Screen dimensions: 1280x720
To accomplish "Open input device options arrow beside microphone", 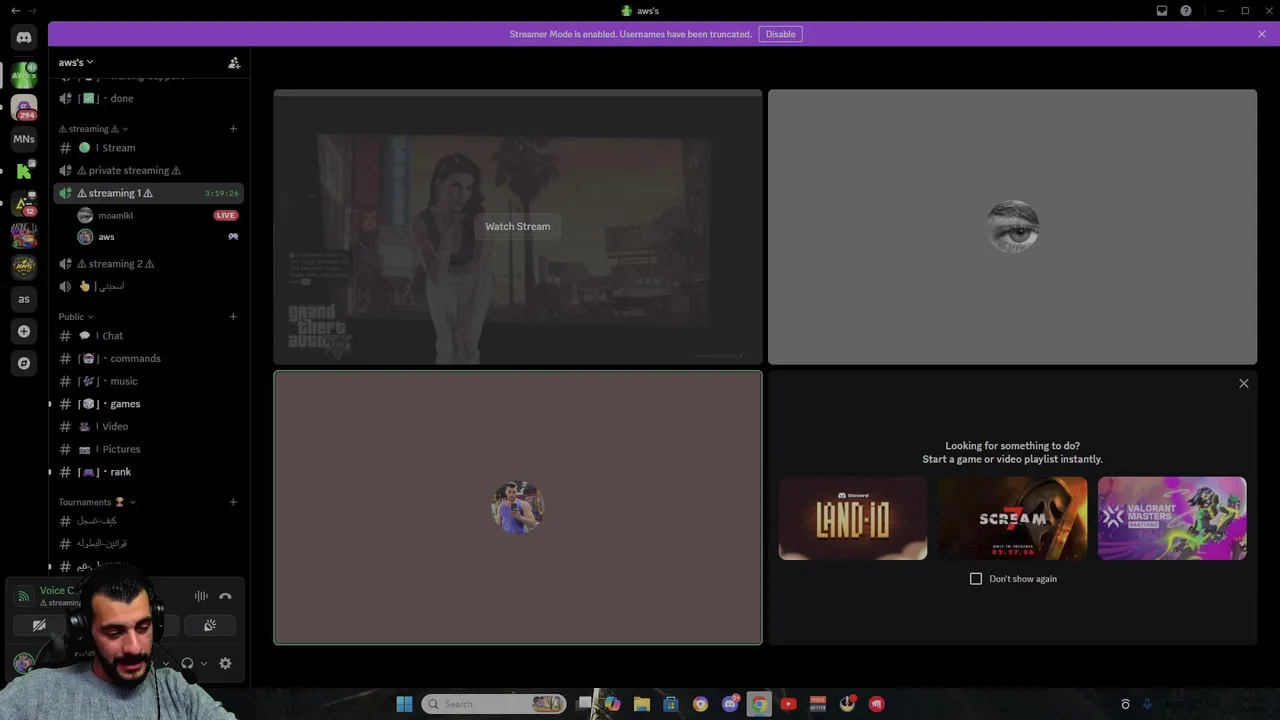I will (166, 663).
